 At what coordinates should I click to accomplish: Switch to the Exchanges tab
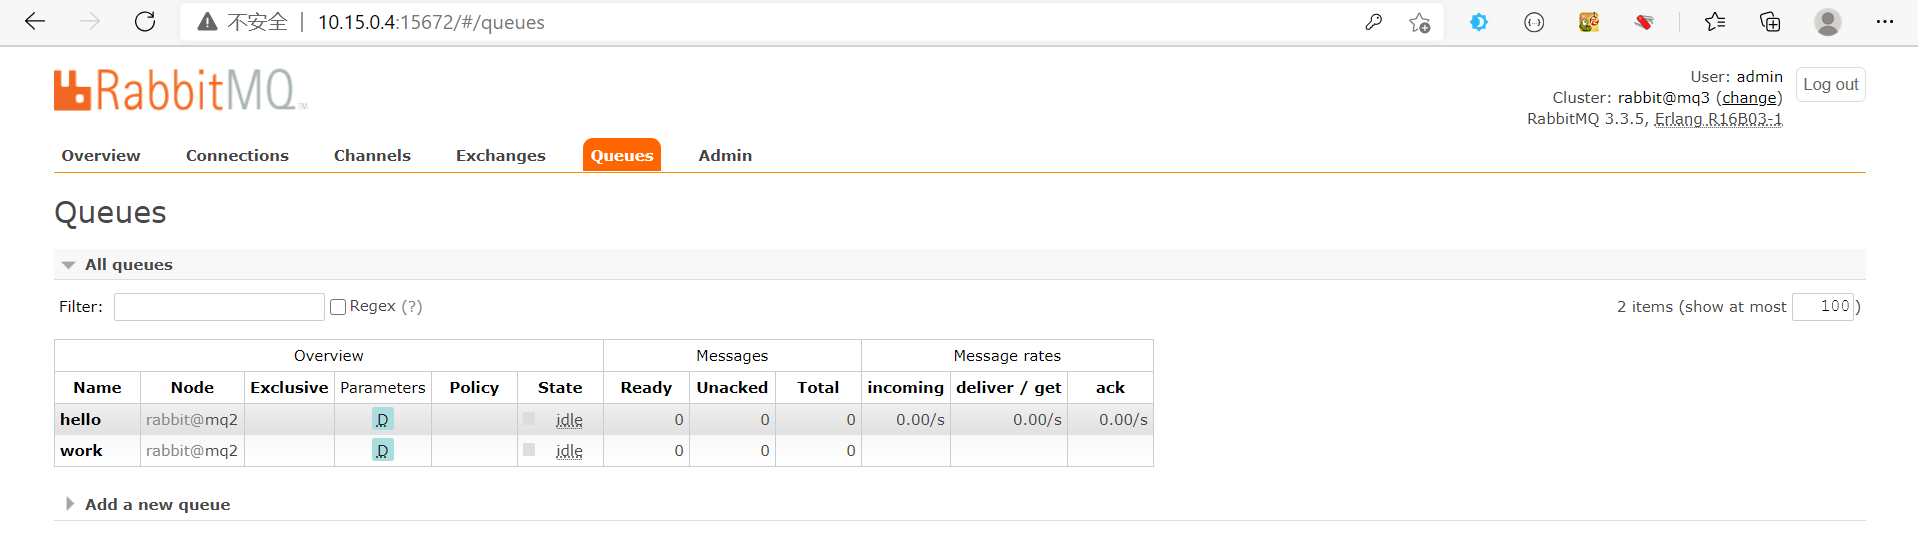coord(500,156)
